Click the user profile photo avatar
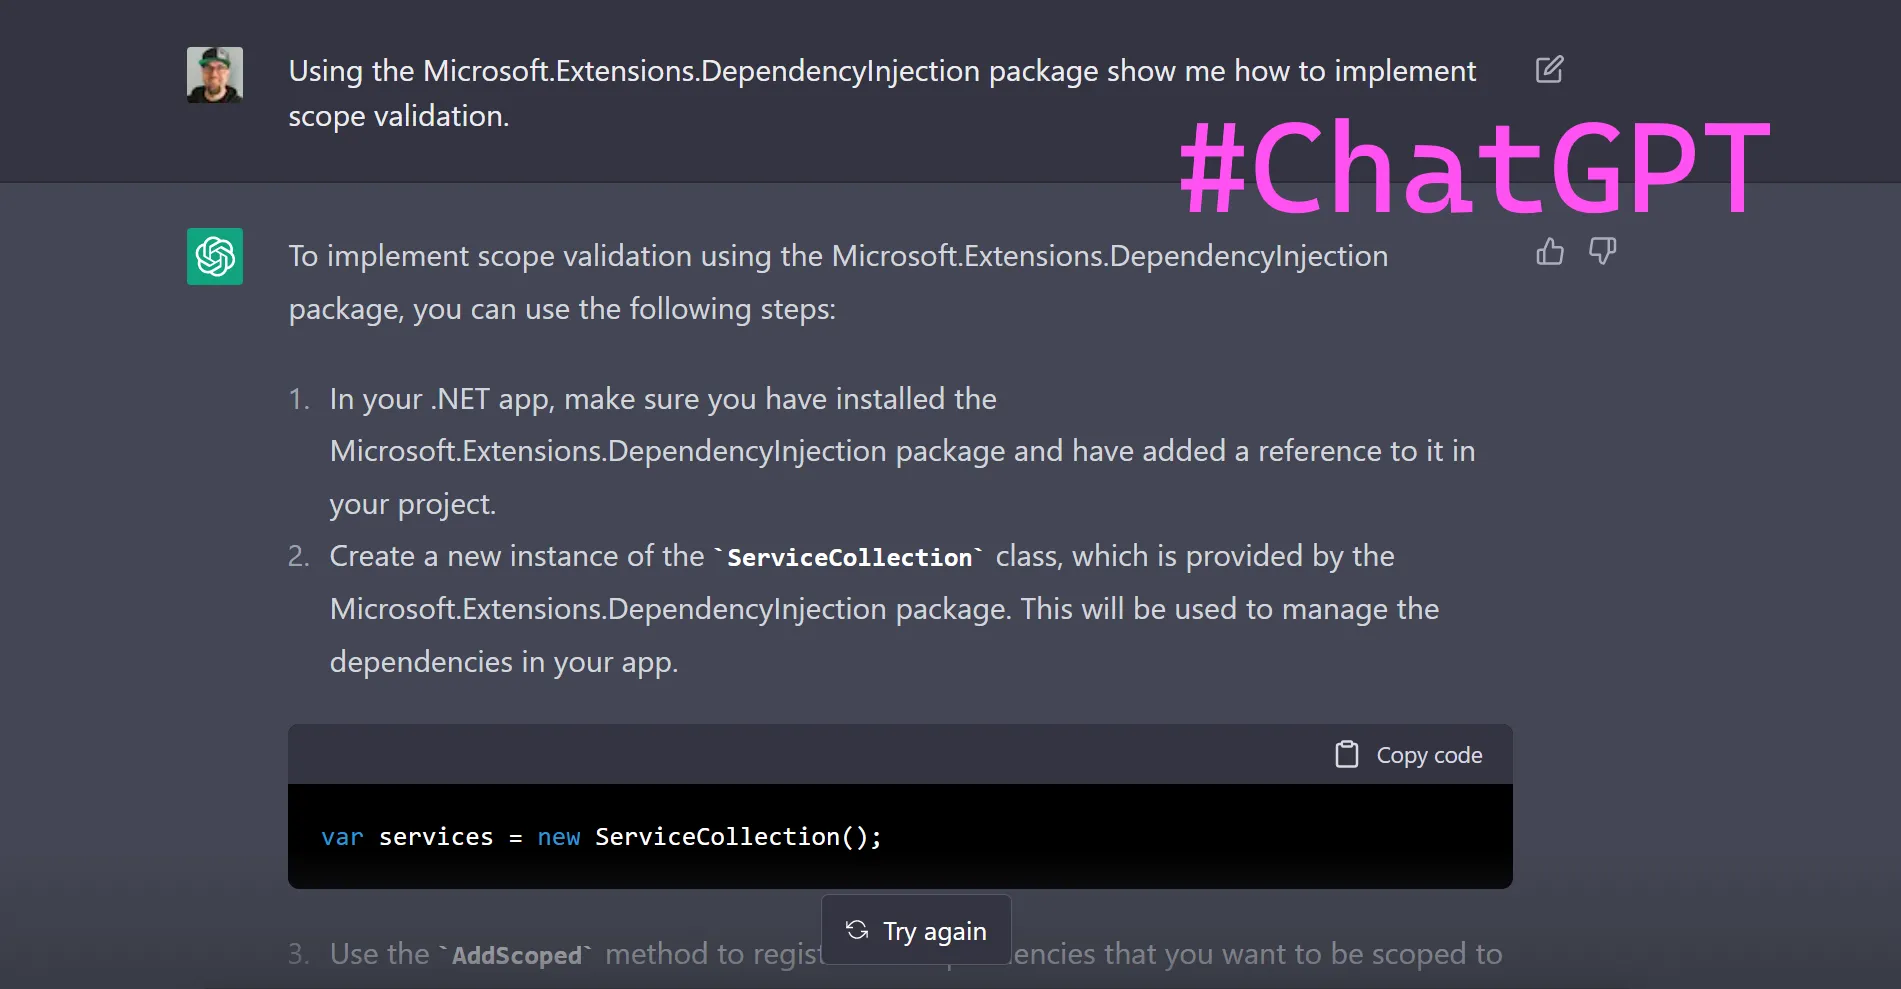Screen dimensions: 1901x989 pos(215,74)
